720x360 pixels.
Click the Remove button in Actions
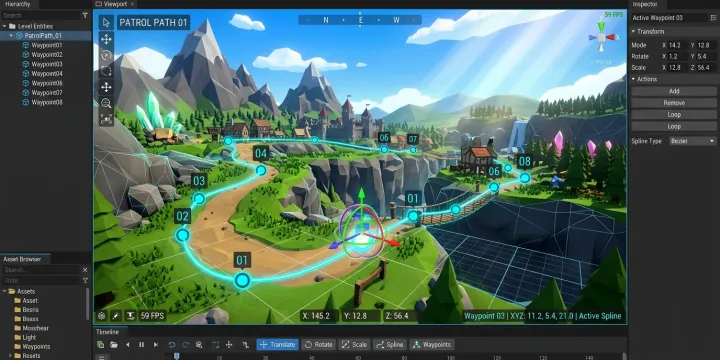(x=674, y=103)
